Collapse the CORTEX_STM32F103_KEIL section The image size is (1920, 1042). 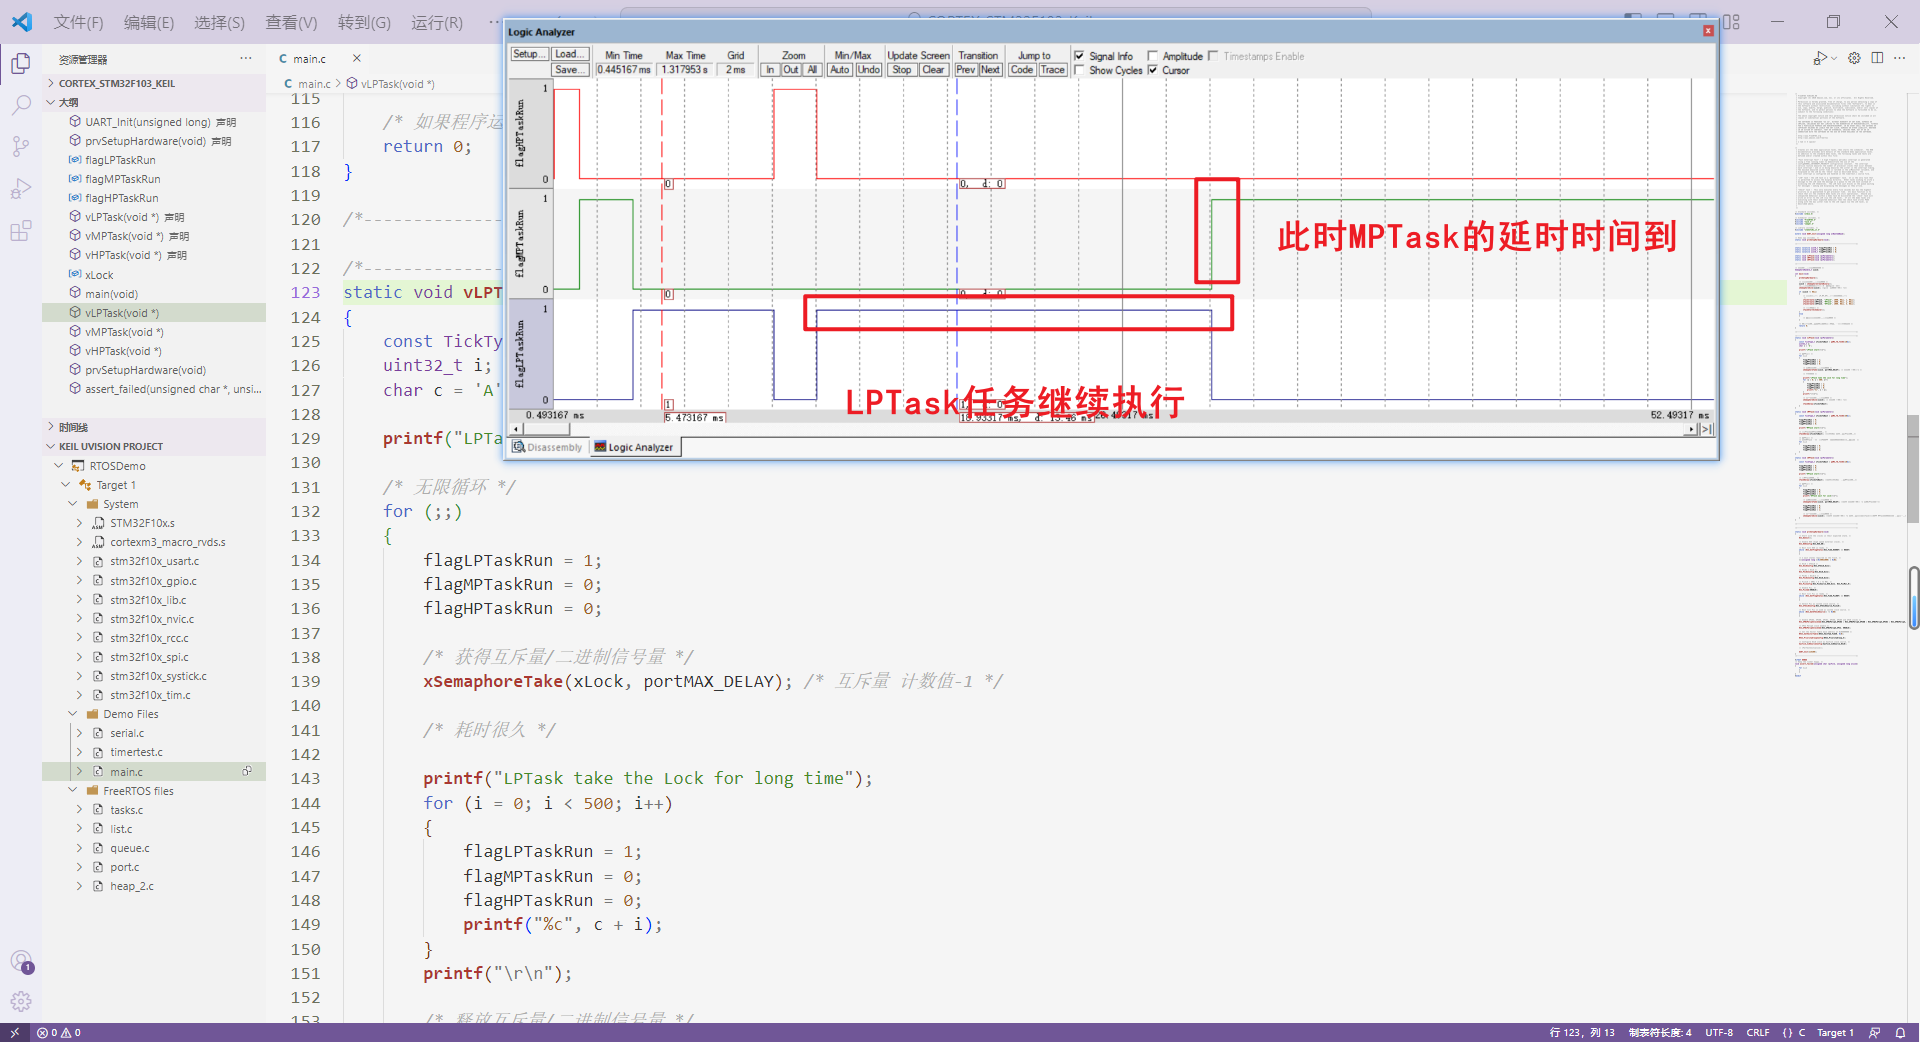click(154, 83)
